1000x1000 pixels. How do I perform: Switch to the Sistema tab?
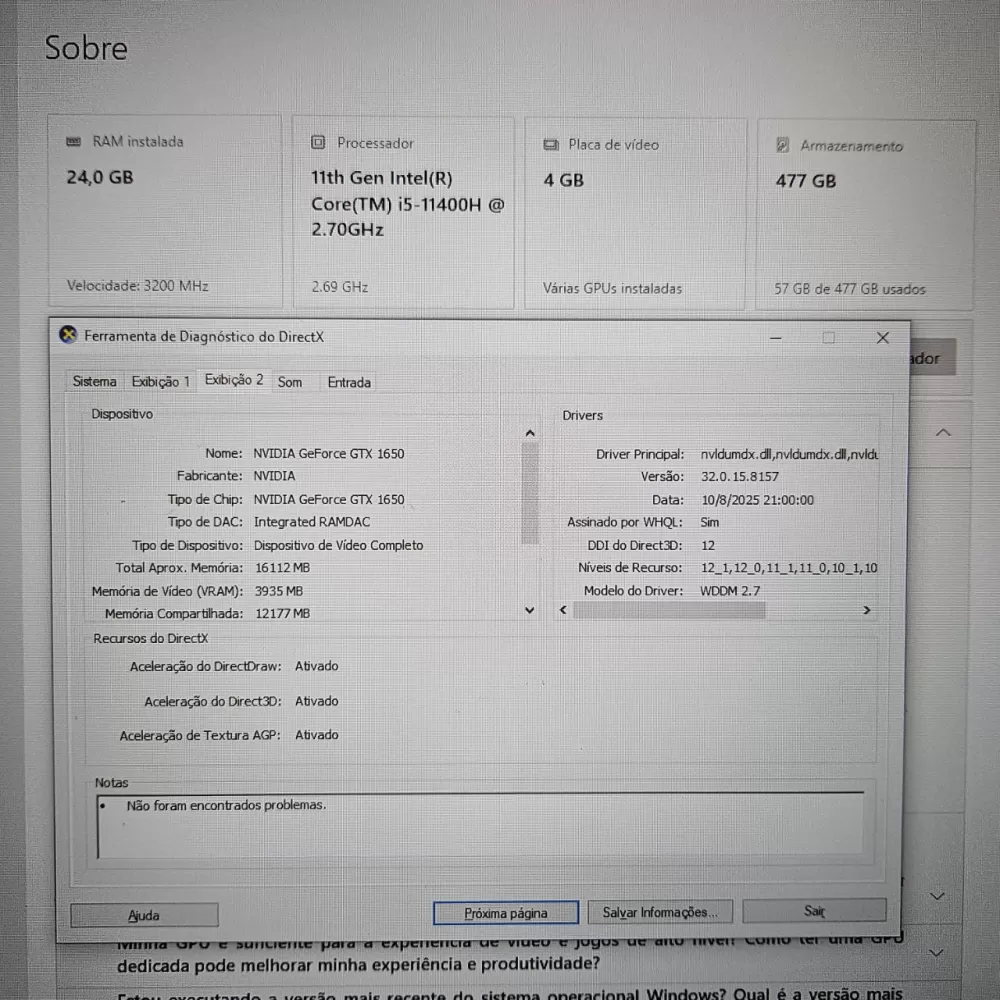click(x=94, y=382)
